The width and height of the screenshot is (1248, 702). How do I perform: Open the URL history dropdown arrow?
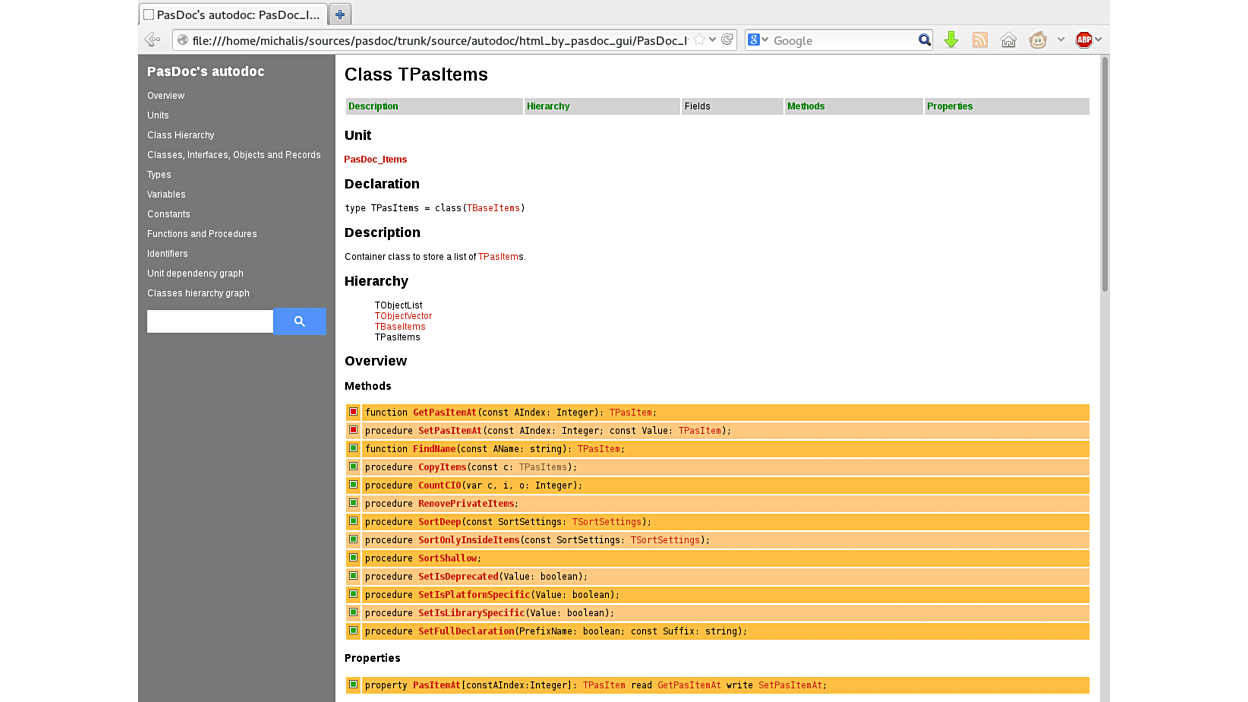tap(712, 40)
